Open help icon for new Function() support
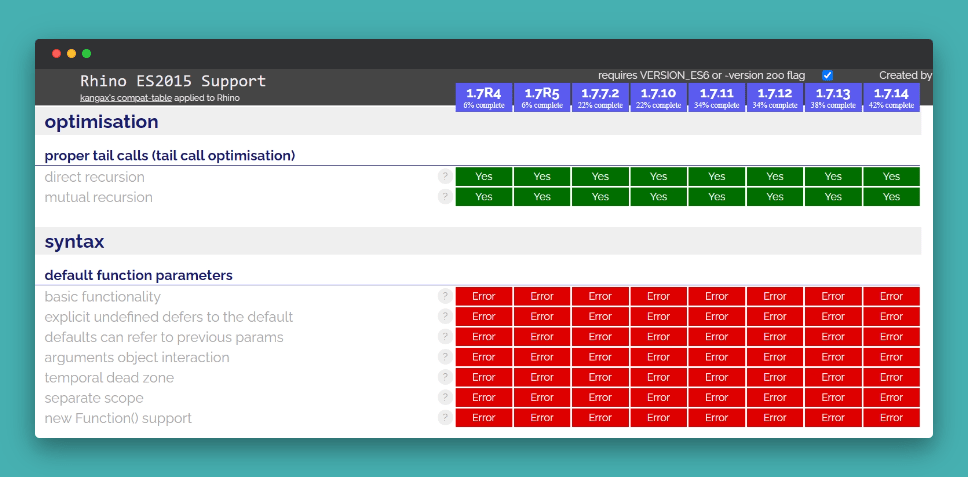This screenshot has height=477, width=968. point(444,417)
